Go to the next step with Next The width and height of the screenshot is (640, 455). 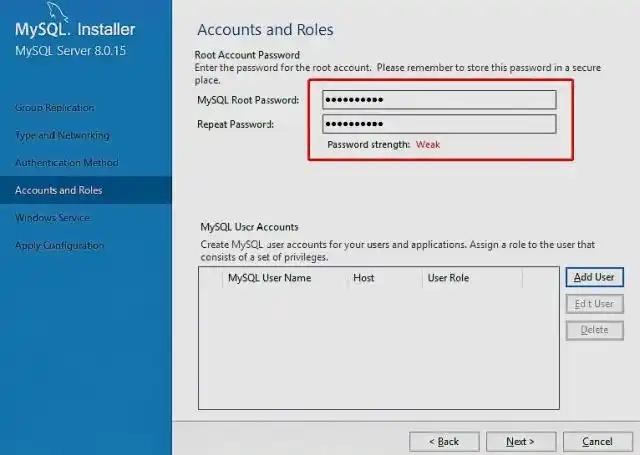point(521,442)
